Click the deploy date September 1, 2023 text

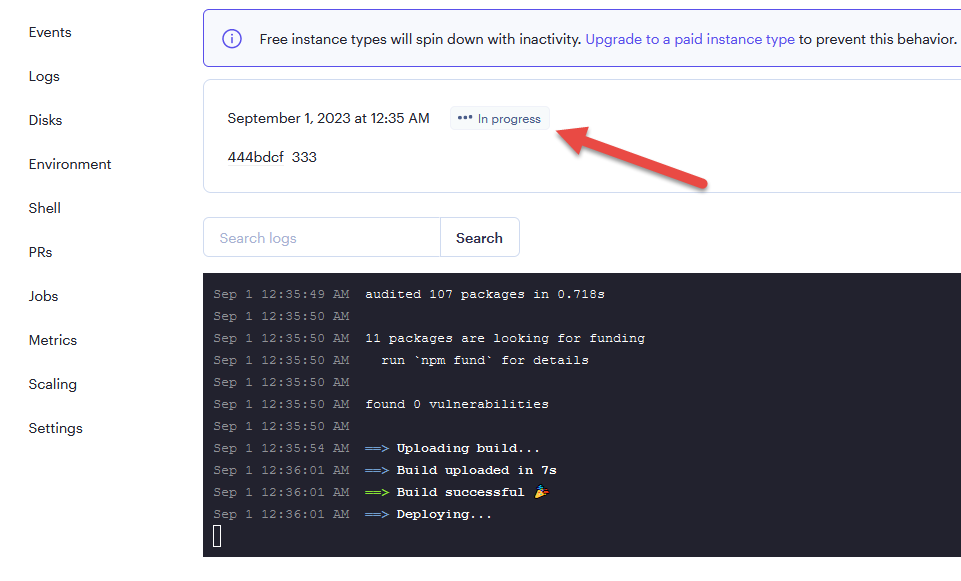329,118
